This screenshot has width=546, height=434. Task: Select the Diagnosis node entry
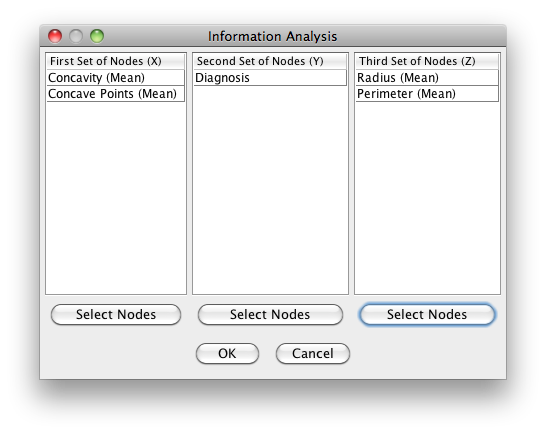click(270, 78)
